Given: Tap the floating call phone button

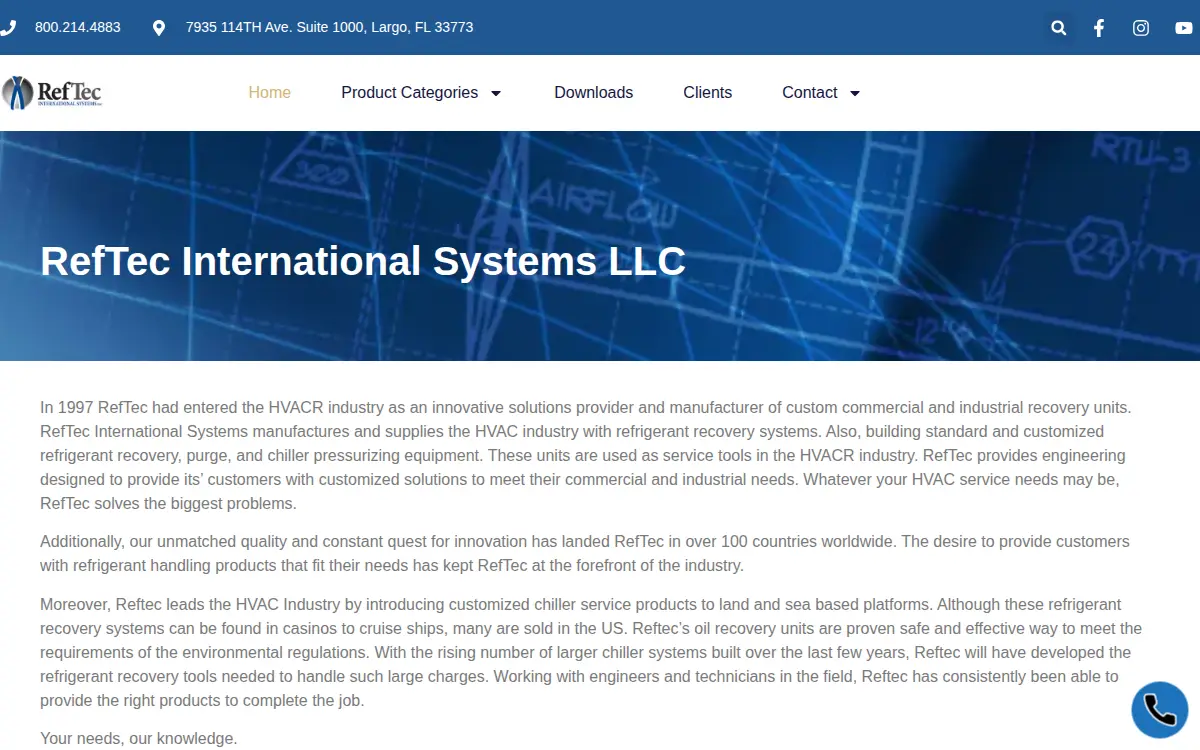Looking at the screenshot, I should click(1160, 710).
